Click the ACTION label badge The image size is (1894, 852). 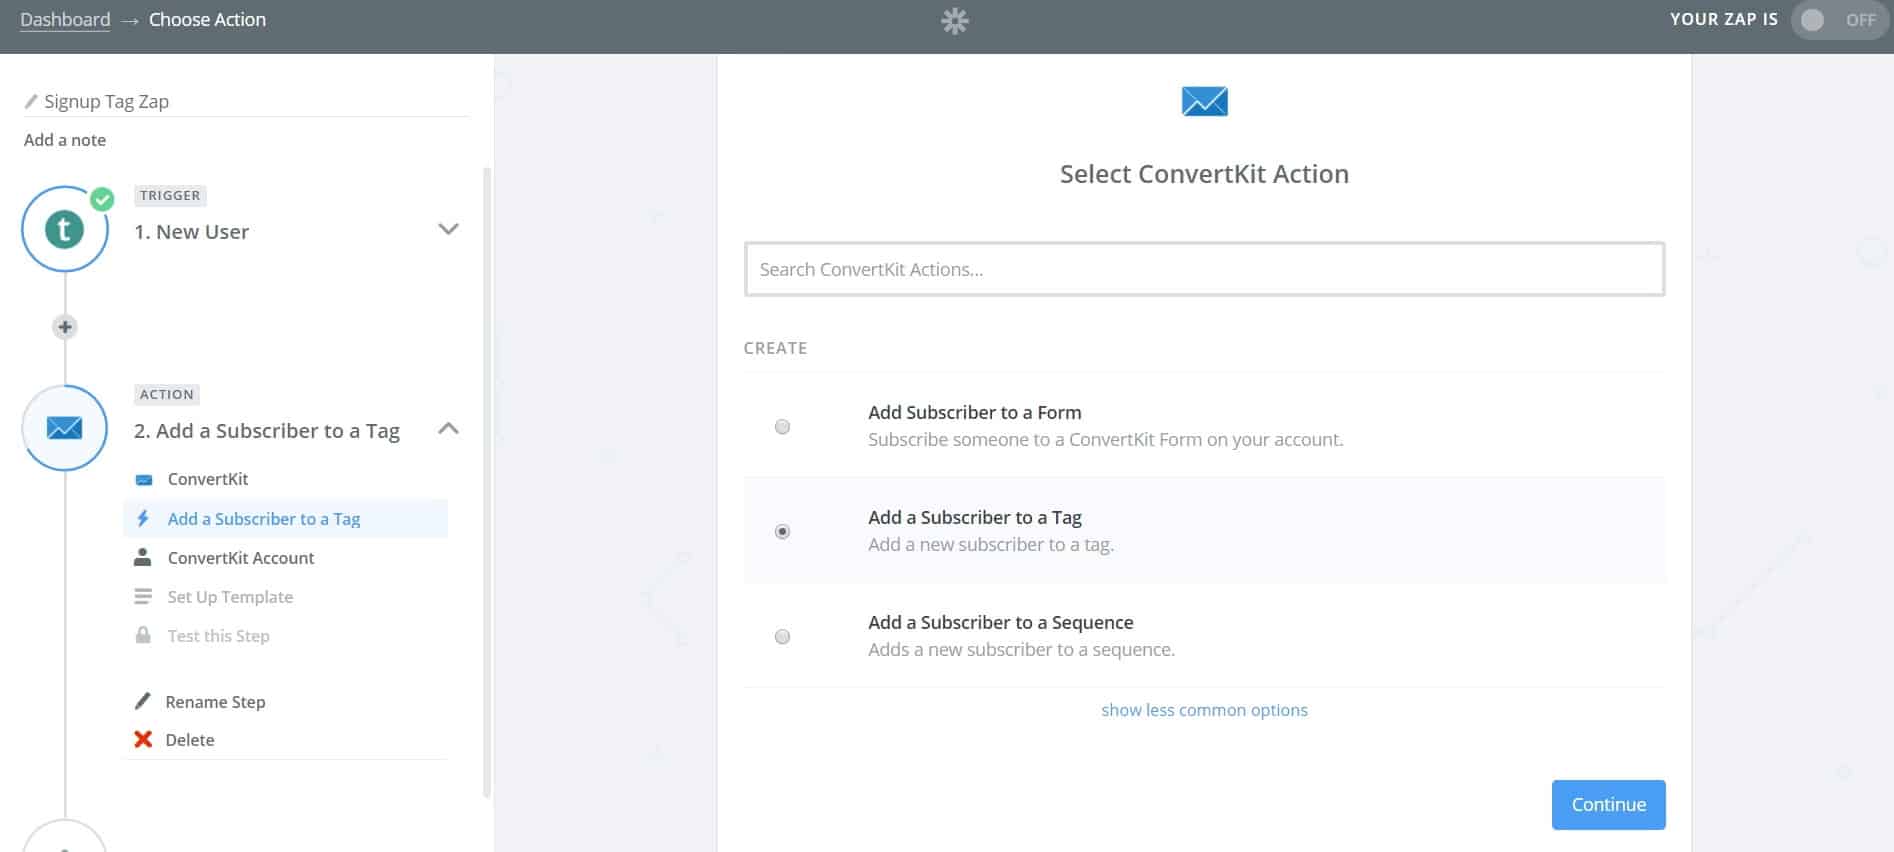[x=167, y=395]
